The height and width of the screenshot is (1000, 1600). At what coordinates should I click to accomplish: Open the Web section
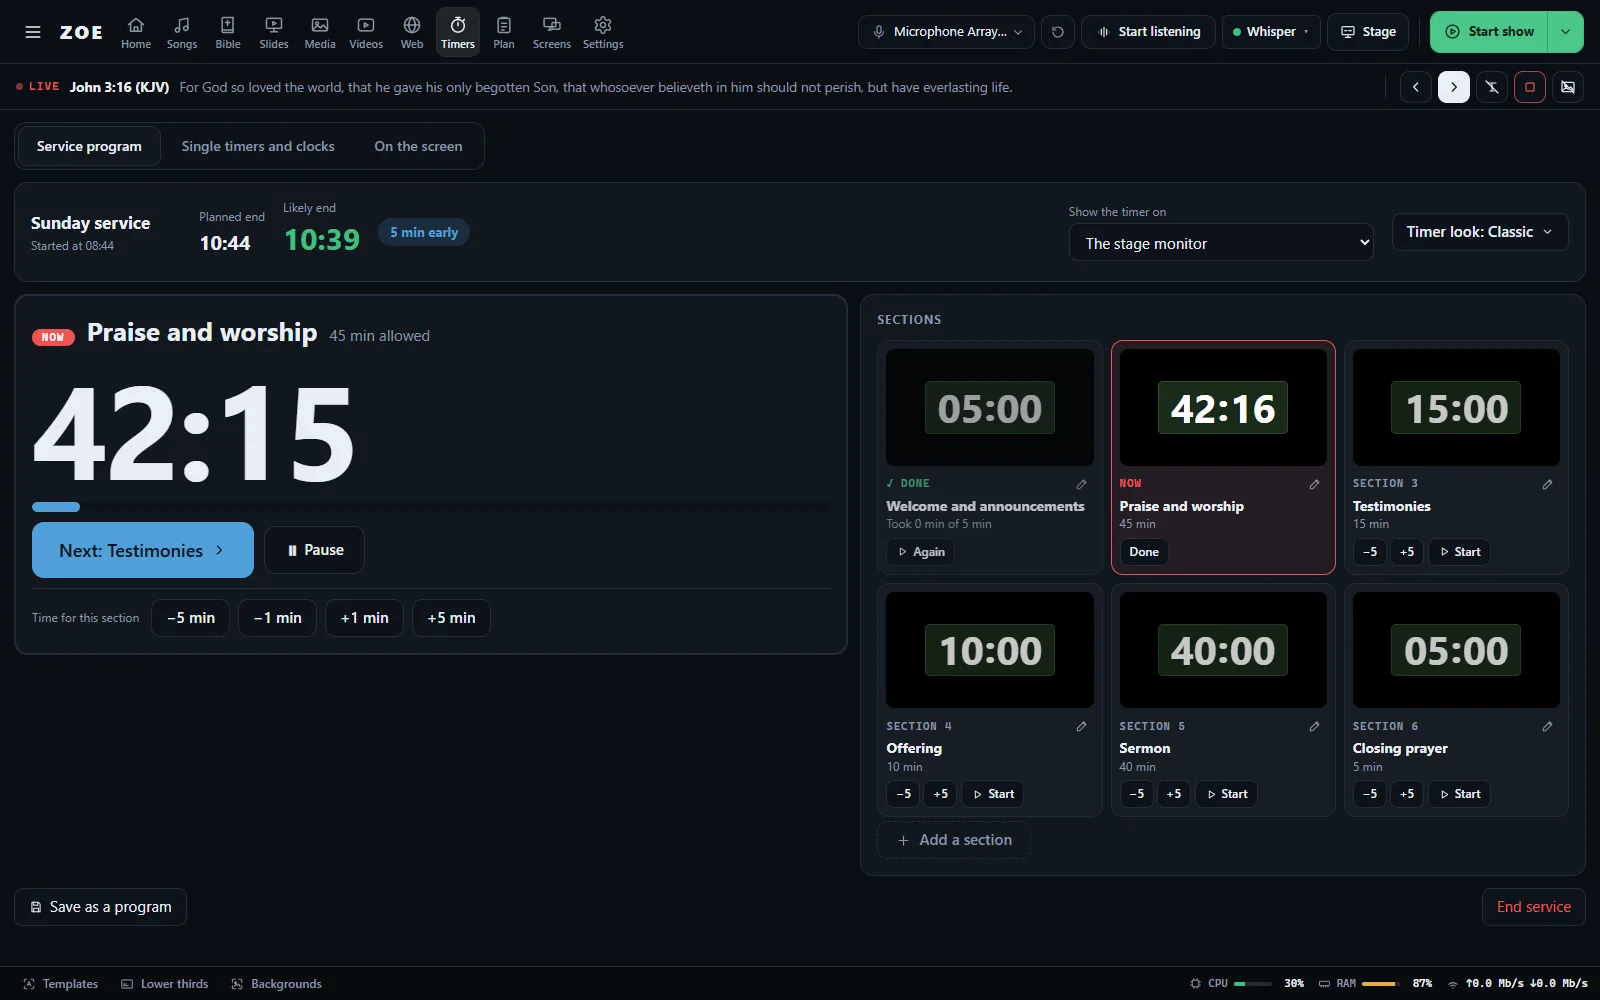pyautogui.click(x=412, y=32)
